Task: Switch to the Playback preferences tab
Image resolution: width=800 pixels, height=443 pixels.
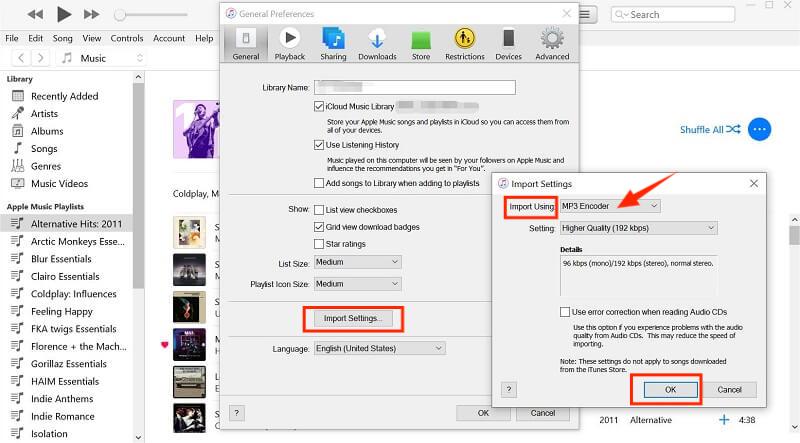Action: pos(290,44)
